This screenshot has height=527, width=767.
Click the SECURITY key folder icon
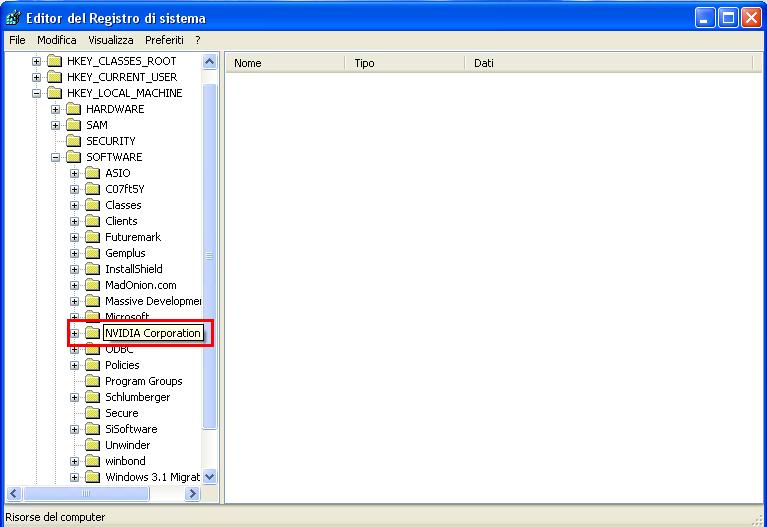point(73,141)
